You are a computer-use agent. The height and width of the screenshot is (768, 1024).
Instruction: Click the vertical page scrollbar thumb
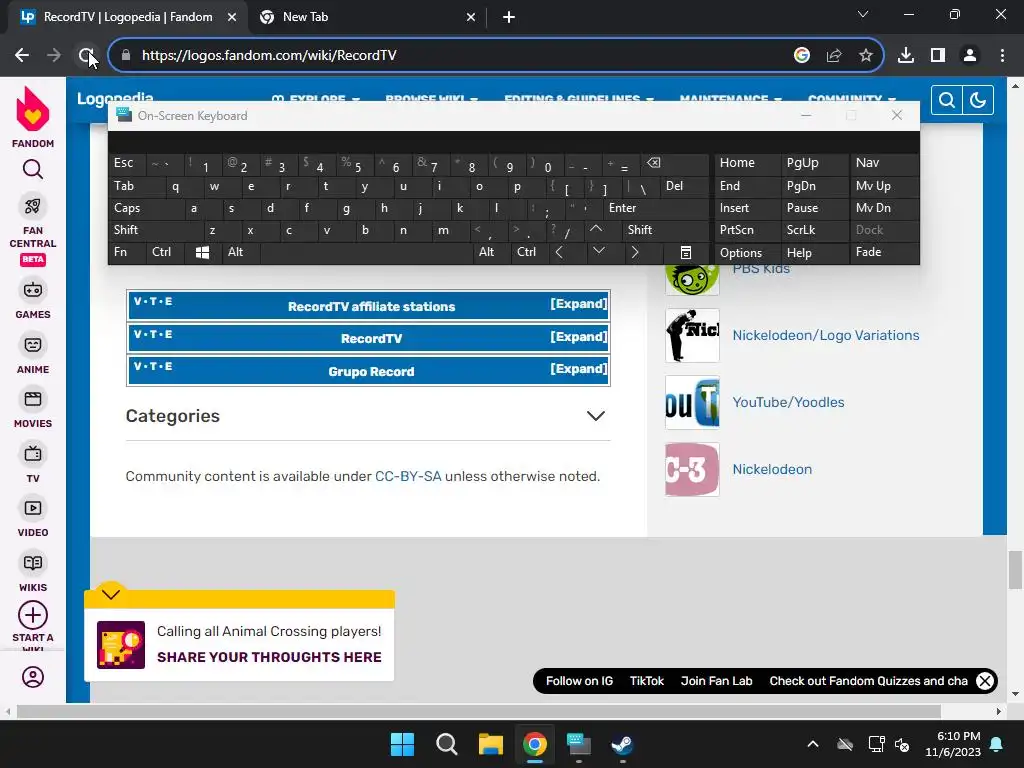[1014, 569]
